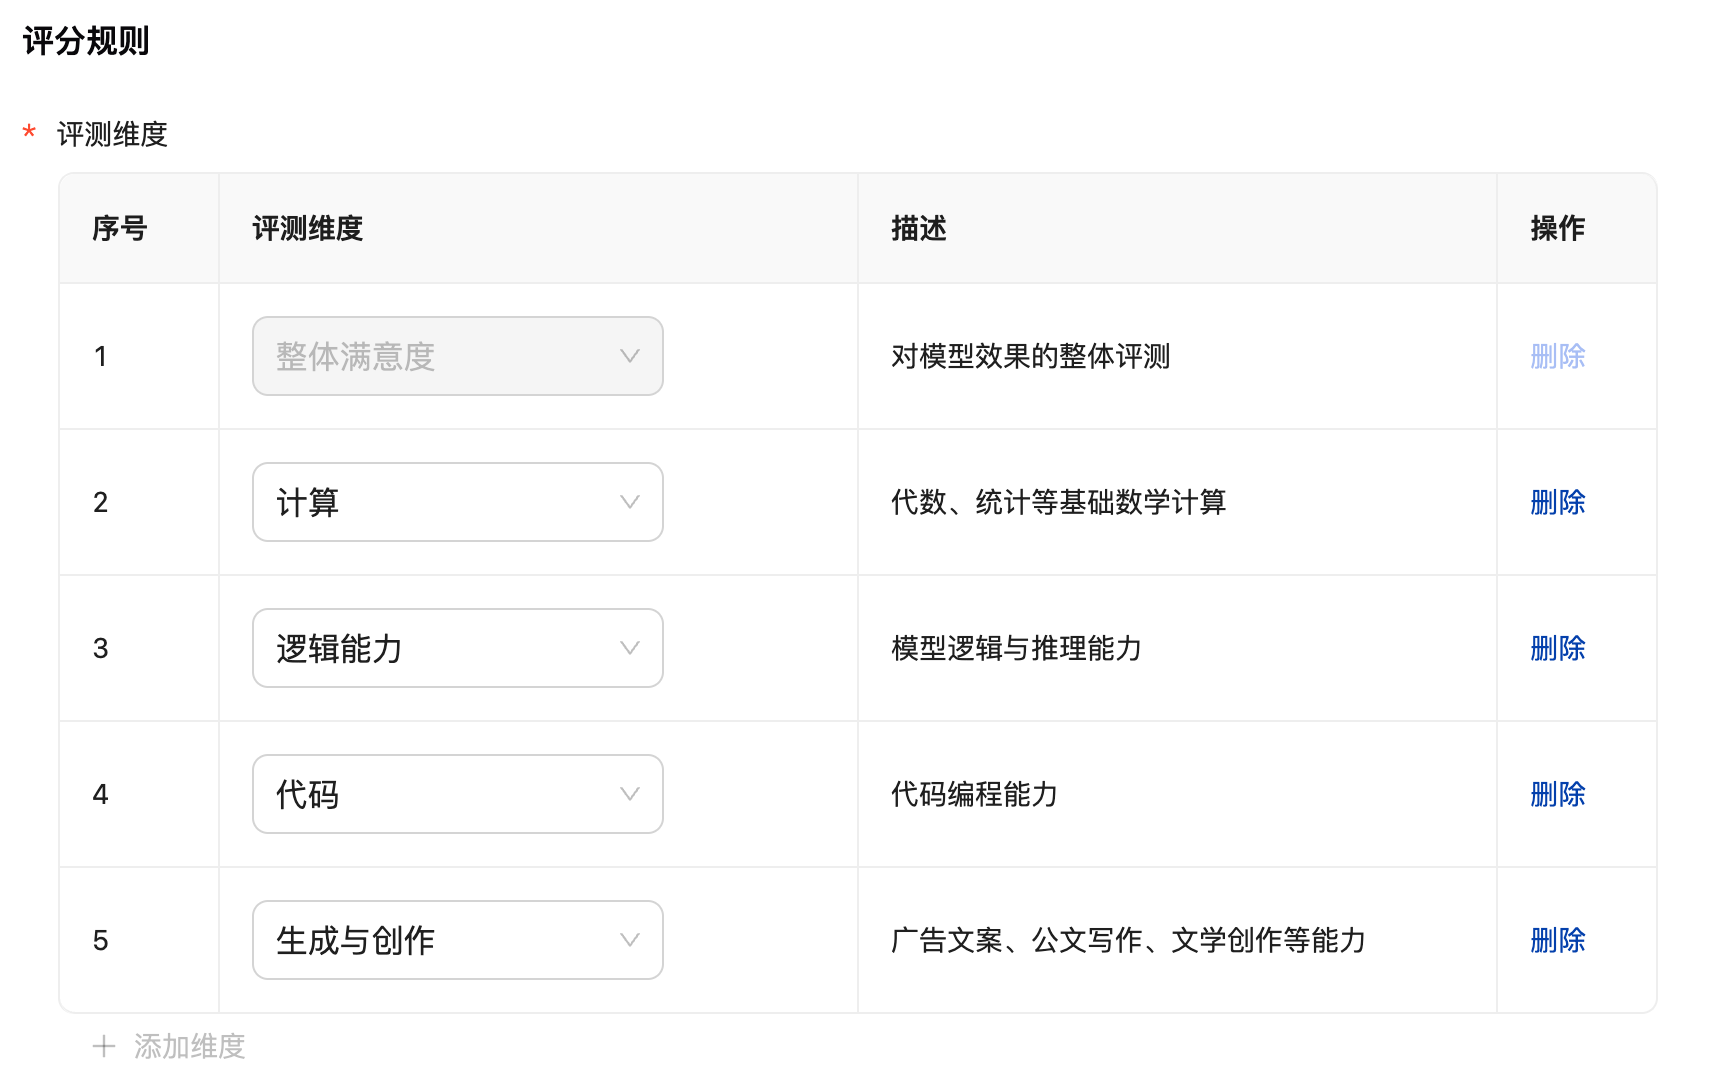Click 删除 for the 代码 row

(1557, 794)
